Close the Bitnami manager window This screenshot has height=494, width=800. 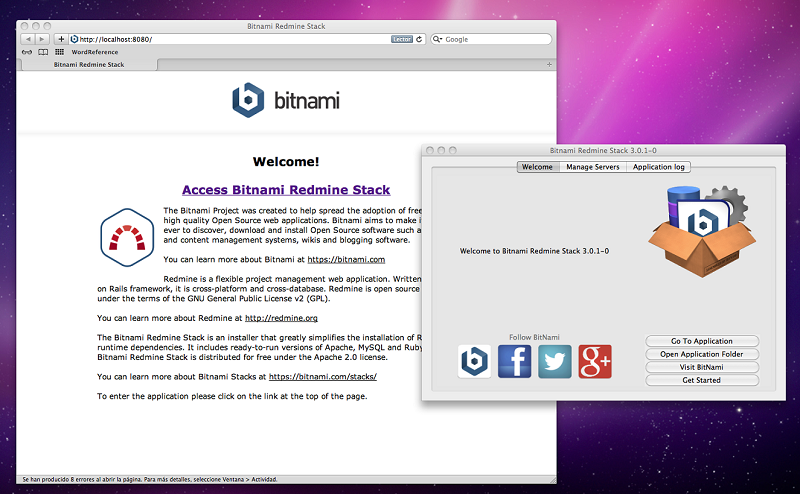pos(430,151)
